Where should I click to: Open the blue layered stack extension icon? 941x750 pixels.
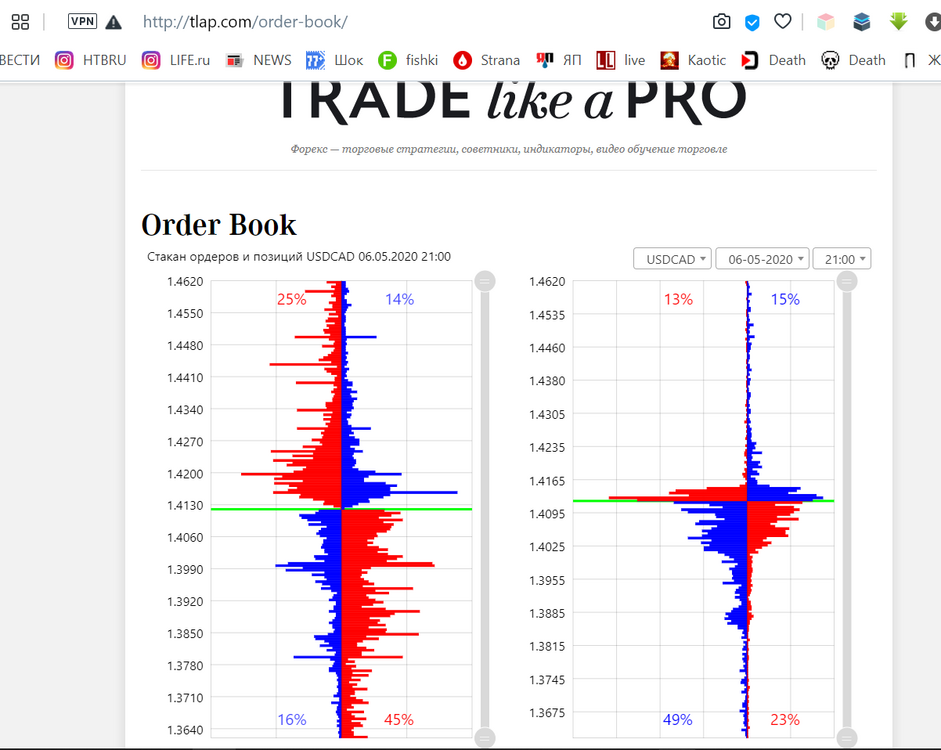click(862, 22)
